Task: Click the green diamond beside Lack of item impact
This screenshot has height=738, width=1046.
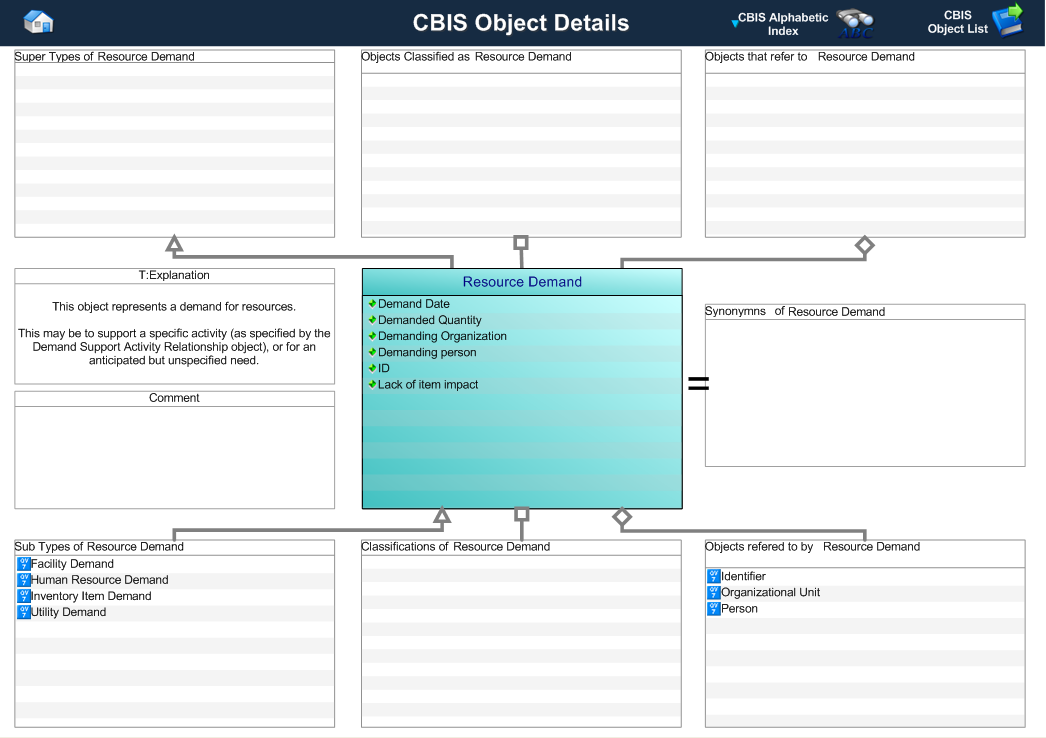Action: click(x=372, y=384)
